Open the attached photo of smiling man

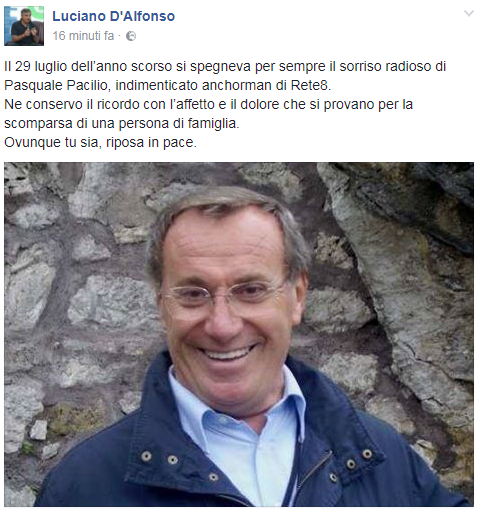(x=239, y=334)
